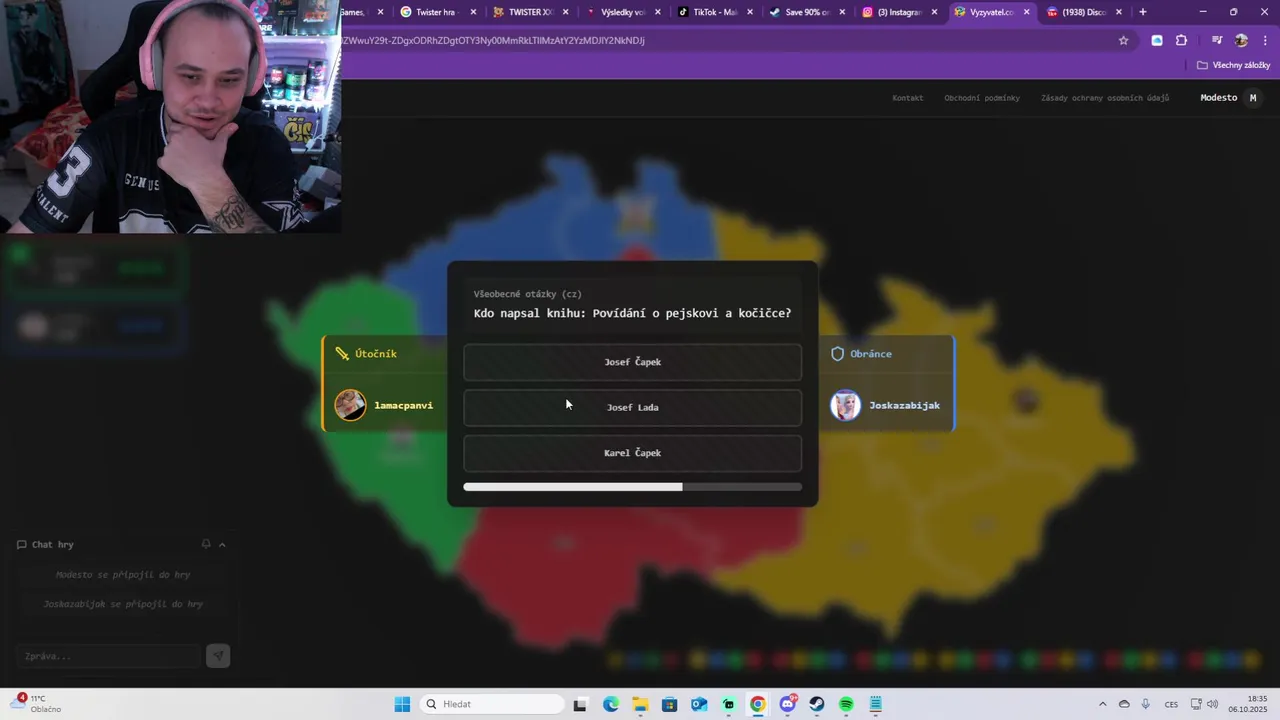Screen dimensions: 1280x720
Task: Switch to the Discord (1938) tab
Action: [1083, 12]
